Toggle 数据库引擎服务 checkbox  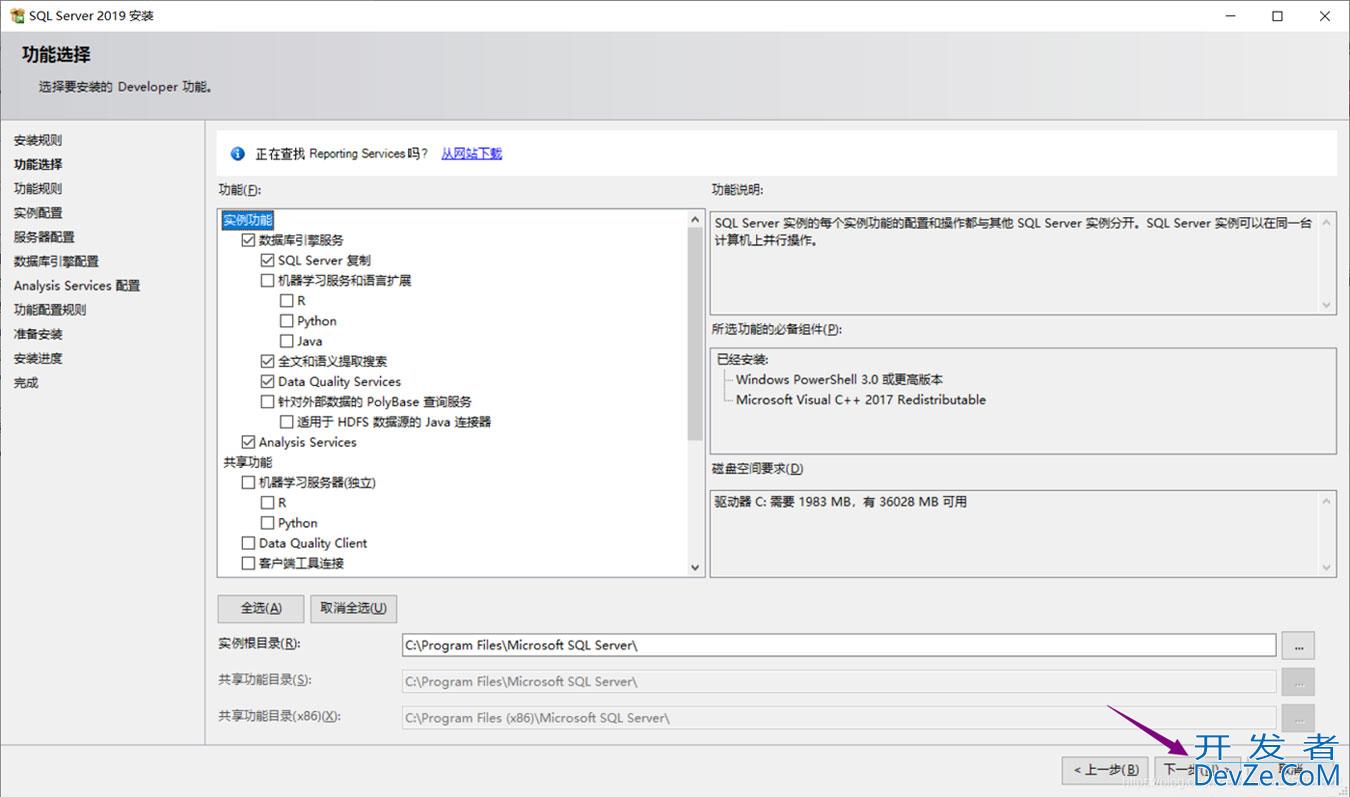tap(248, 240)
